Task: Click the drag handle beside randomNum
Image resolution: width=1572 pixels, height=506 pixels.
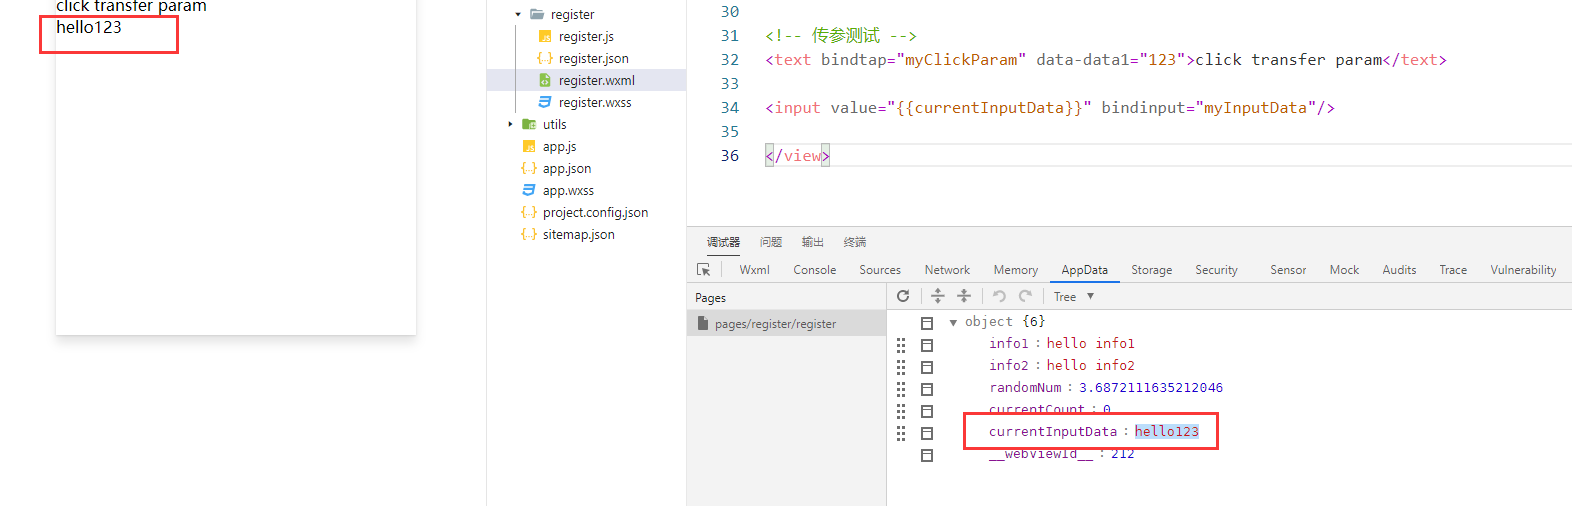Action: point(901,389)
